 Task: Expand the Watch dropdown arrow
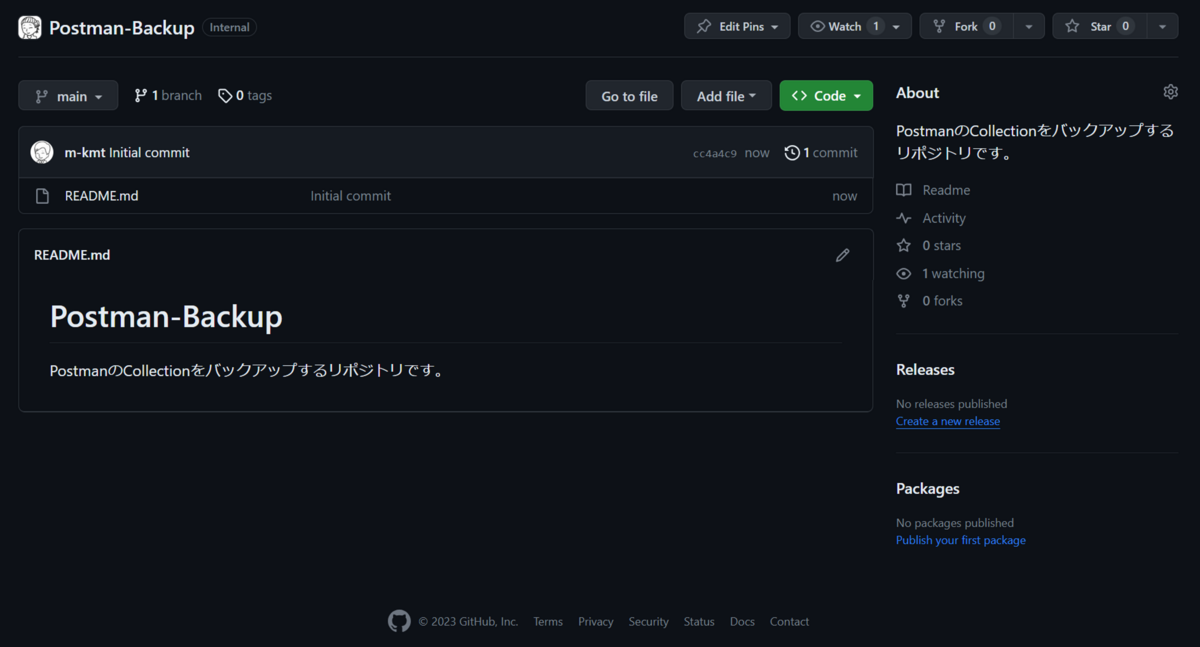(897, 27)
